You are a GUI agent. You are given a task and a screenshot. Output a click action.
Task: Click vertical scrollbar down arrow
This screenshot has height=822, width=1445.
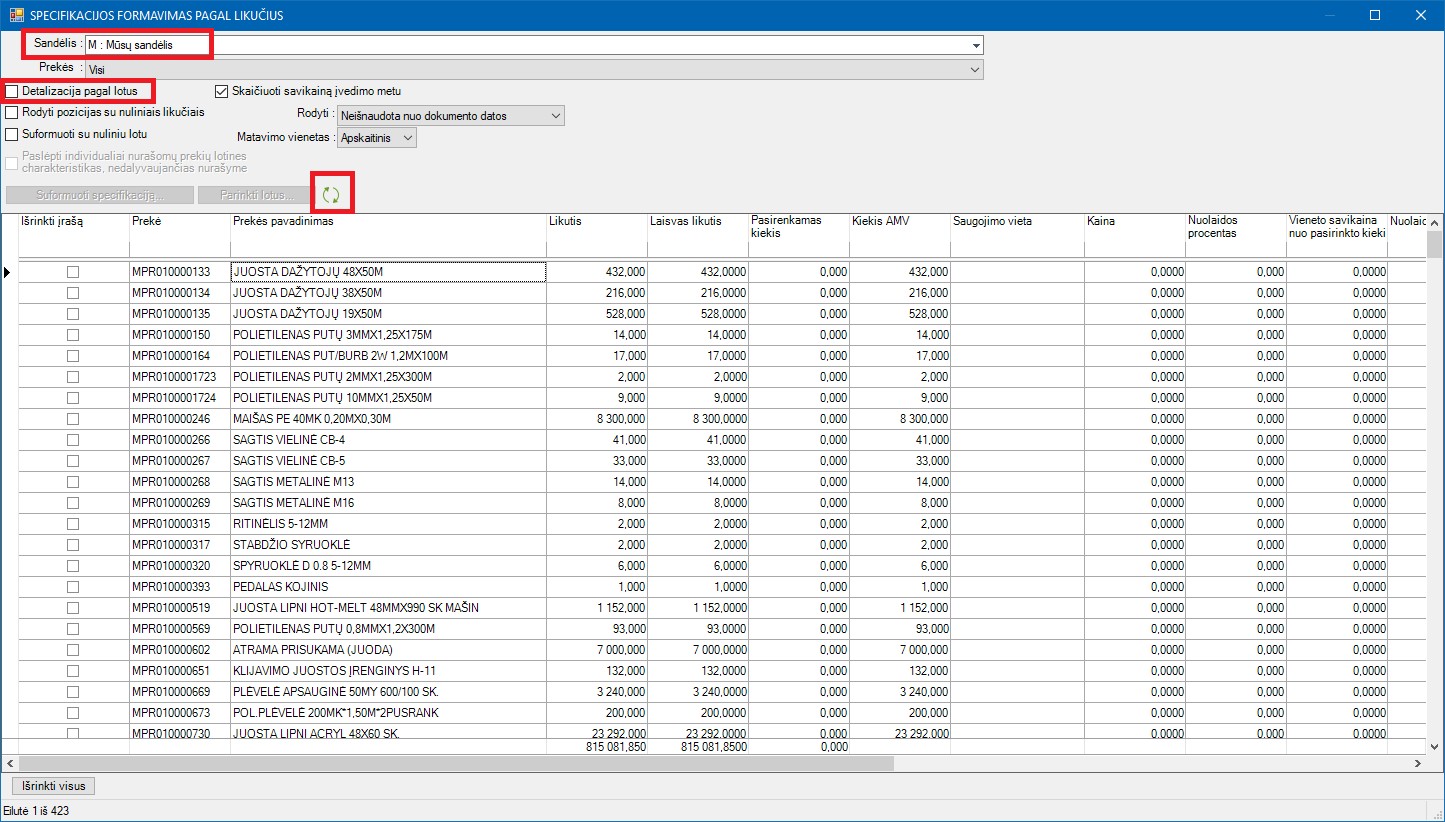(1435, 746)
